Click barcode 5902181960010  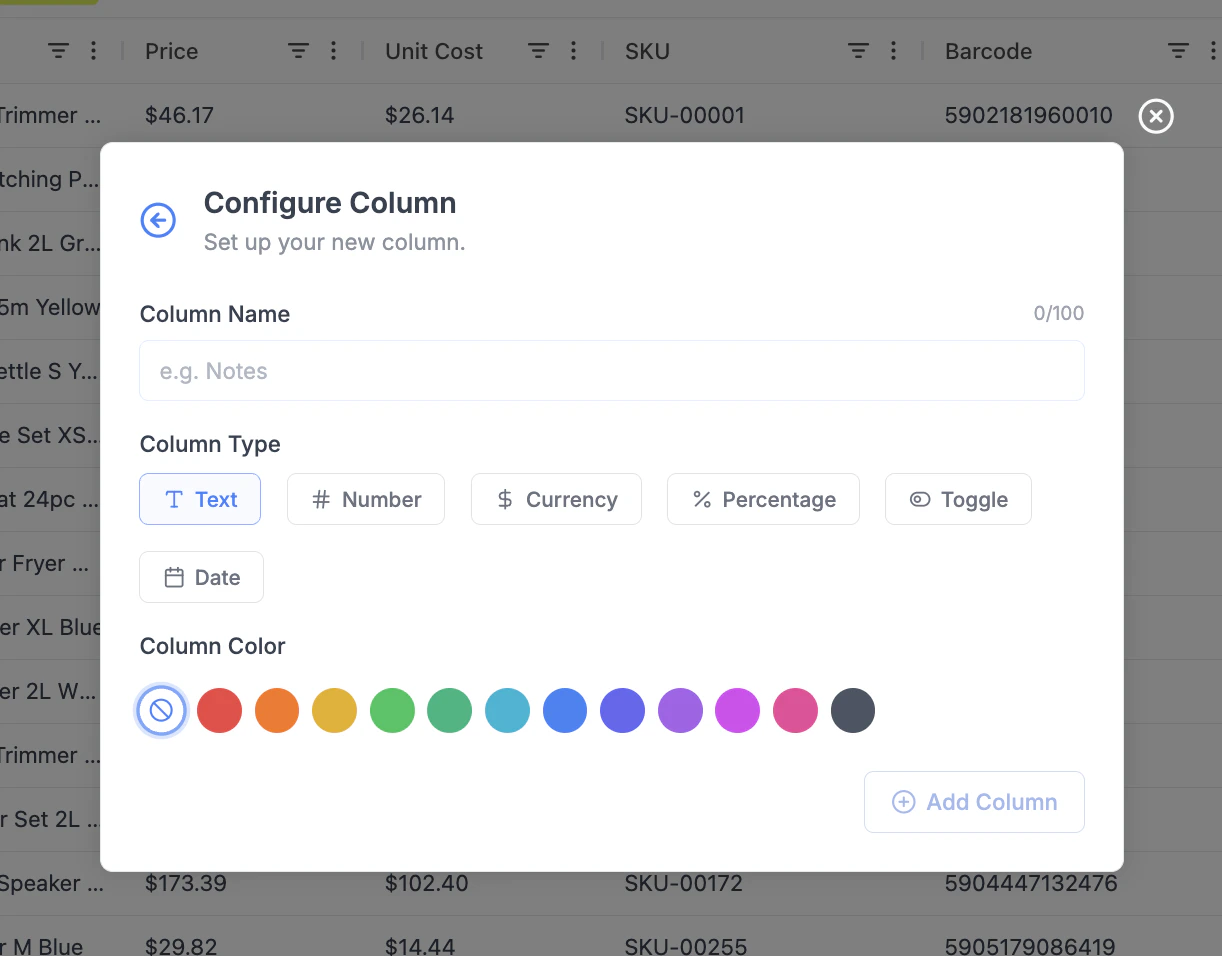pyautogui.click(x=1029, y=115)
